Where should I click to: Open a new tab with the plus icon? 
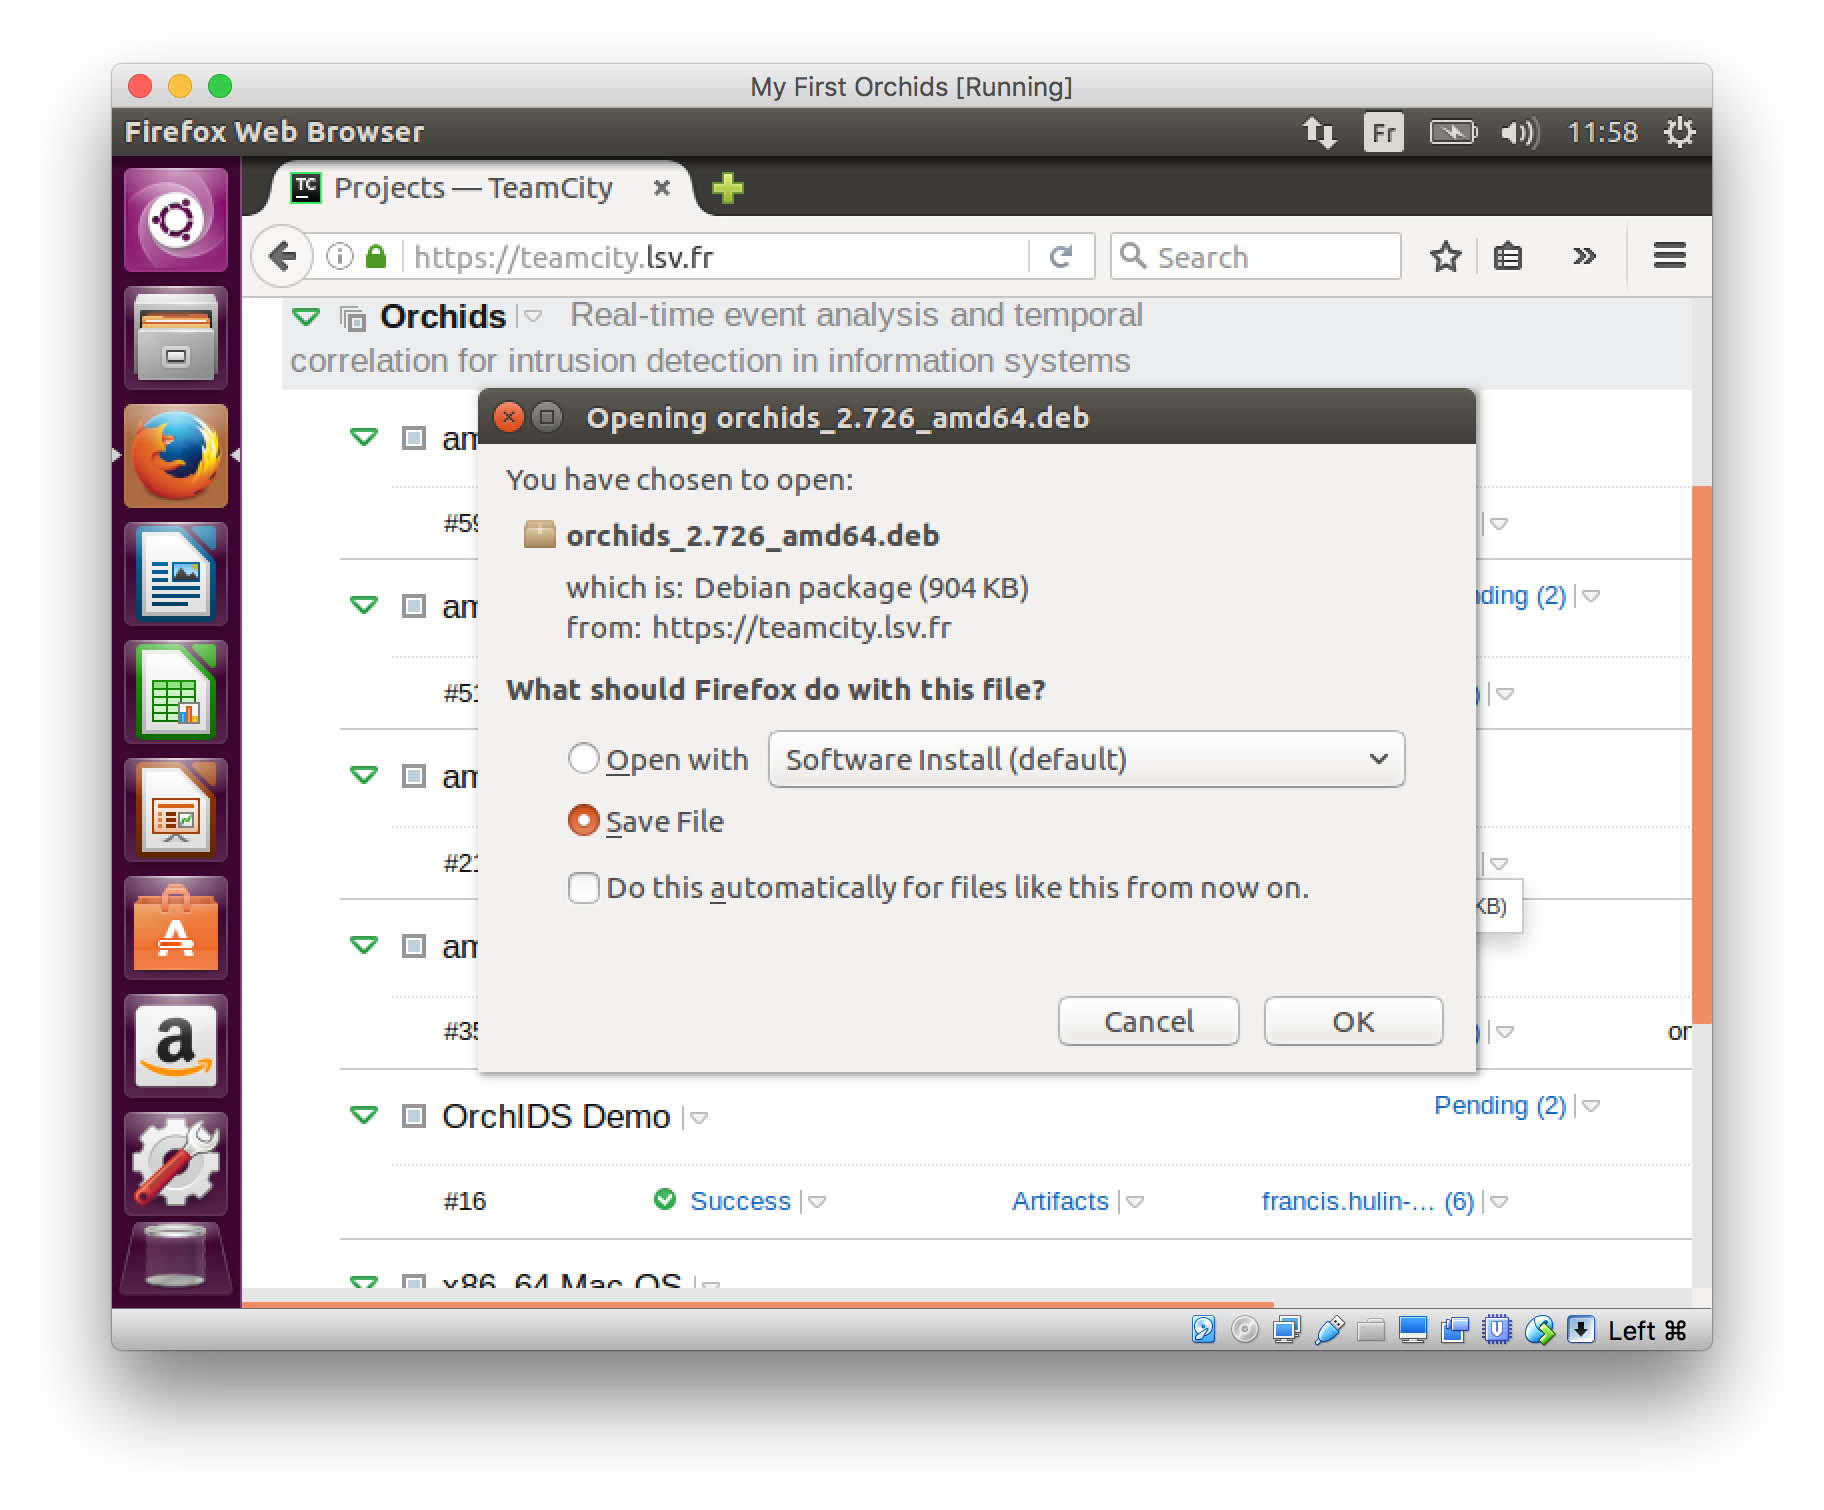click(x=728, y=188)
